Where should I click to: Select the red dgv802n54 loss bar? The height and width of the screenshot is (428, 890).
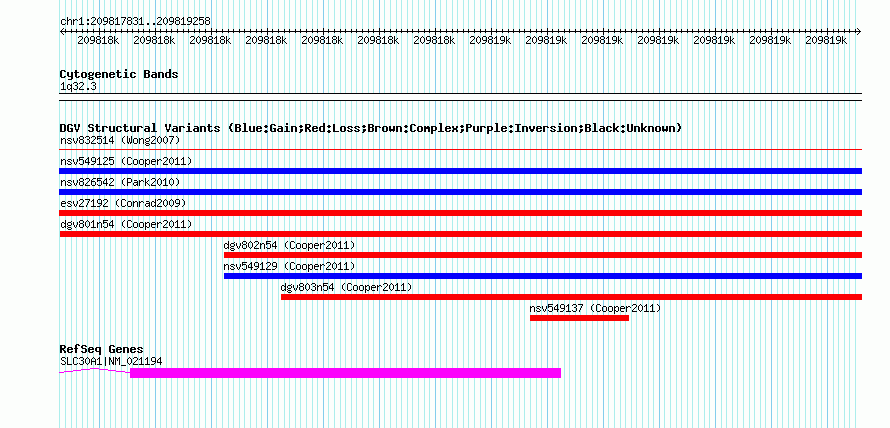[x=543, y=255]
